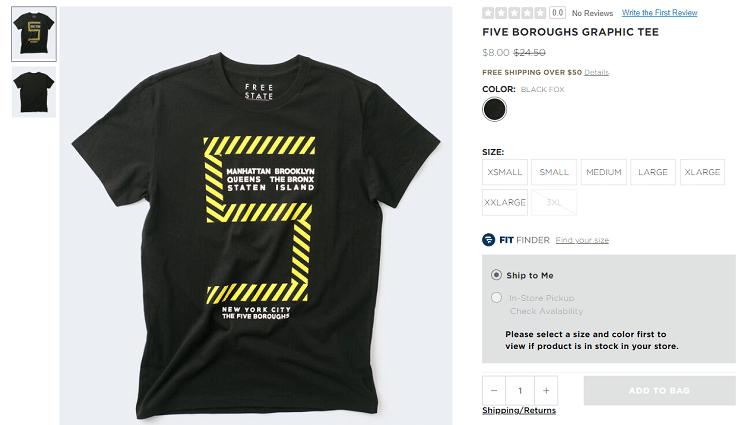Select the Ship to Me radio option
750x425 pixels.
coord(496,275)
